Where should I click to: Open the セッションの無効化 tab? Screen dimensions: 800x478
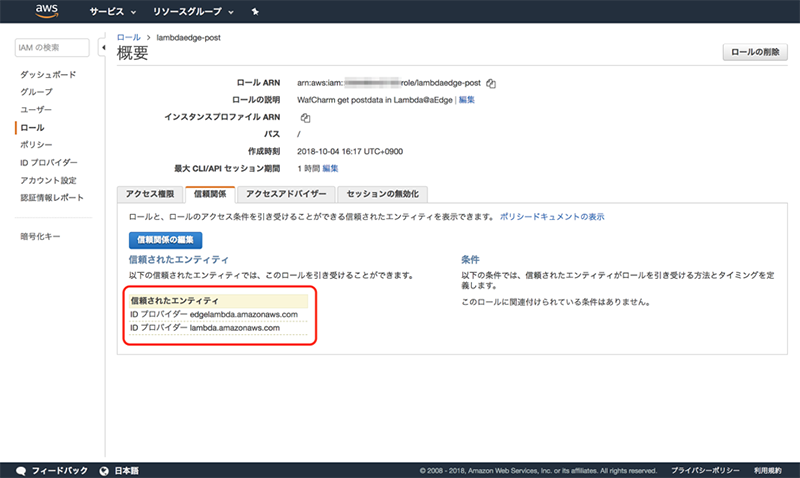[382, 194]
